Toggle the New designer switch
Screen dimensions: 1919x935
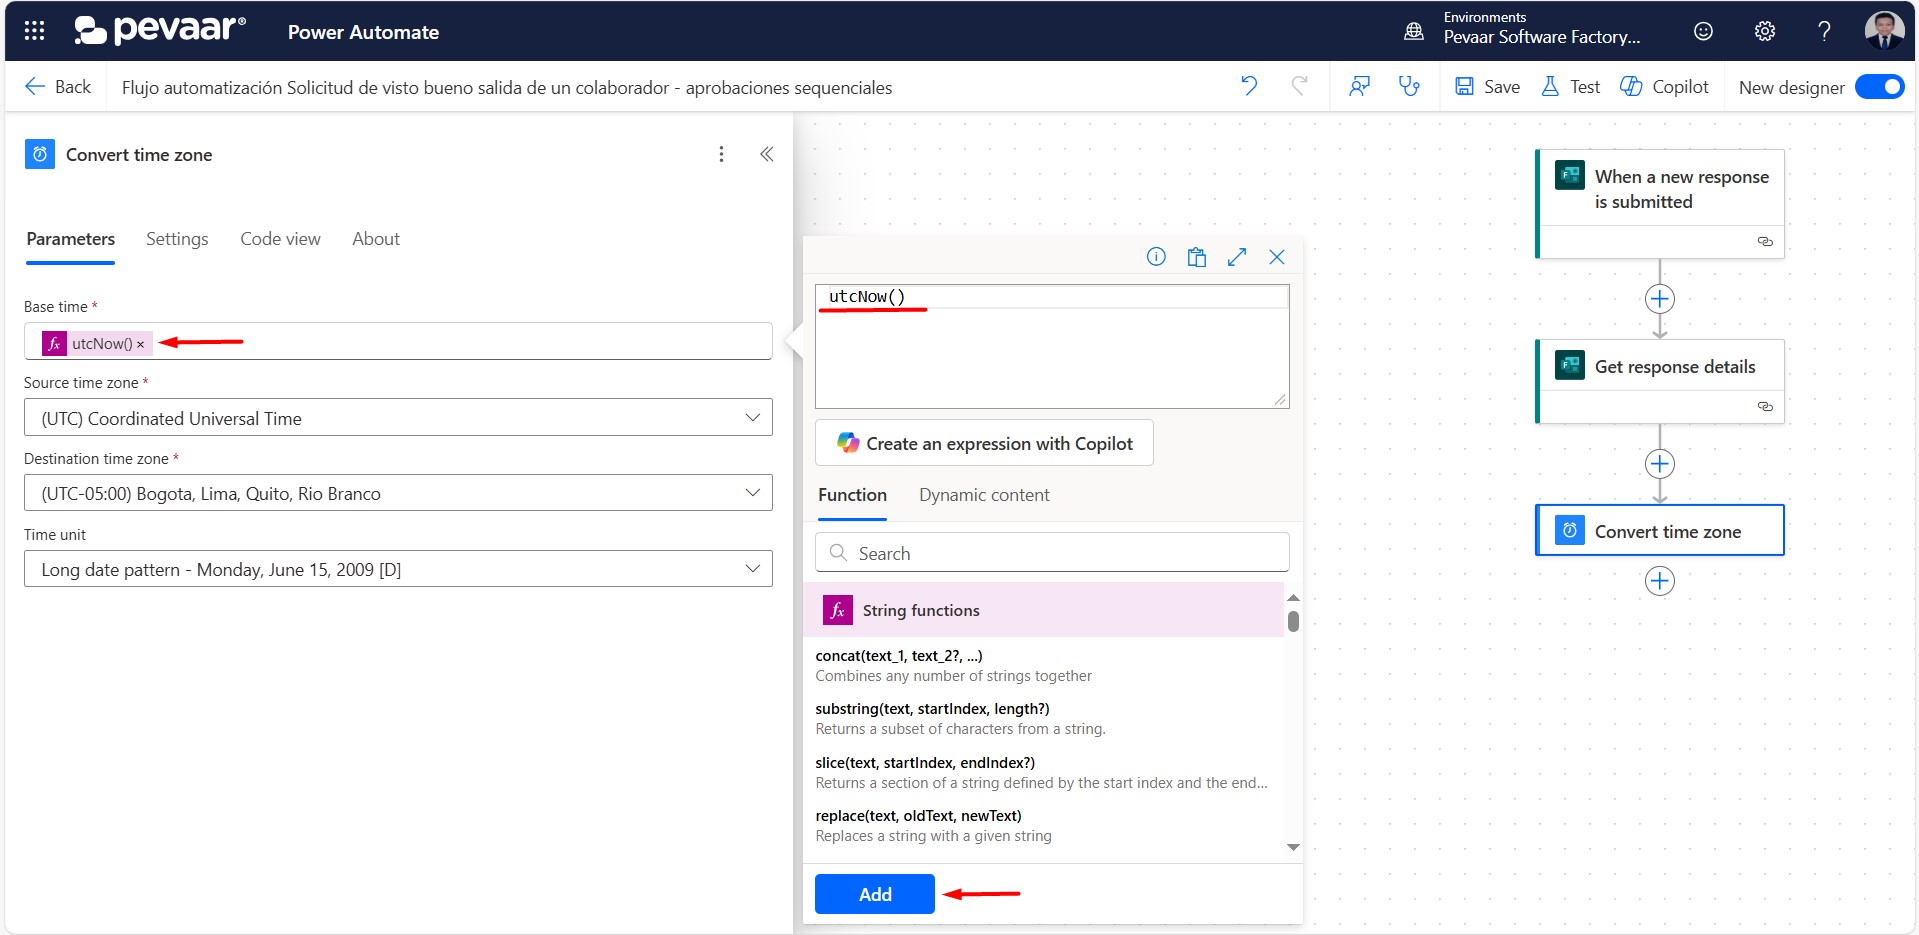(x=1879, y=87)
